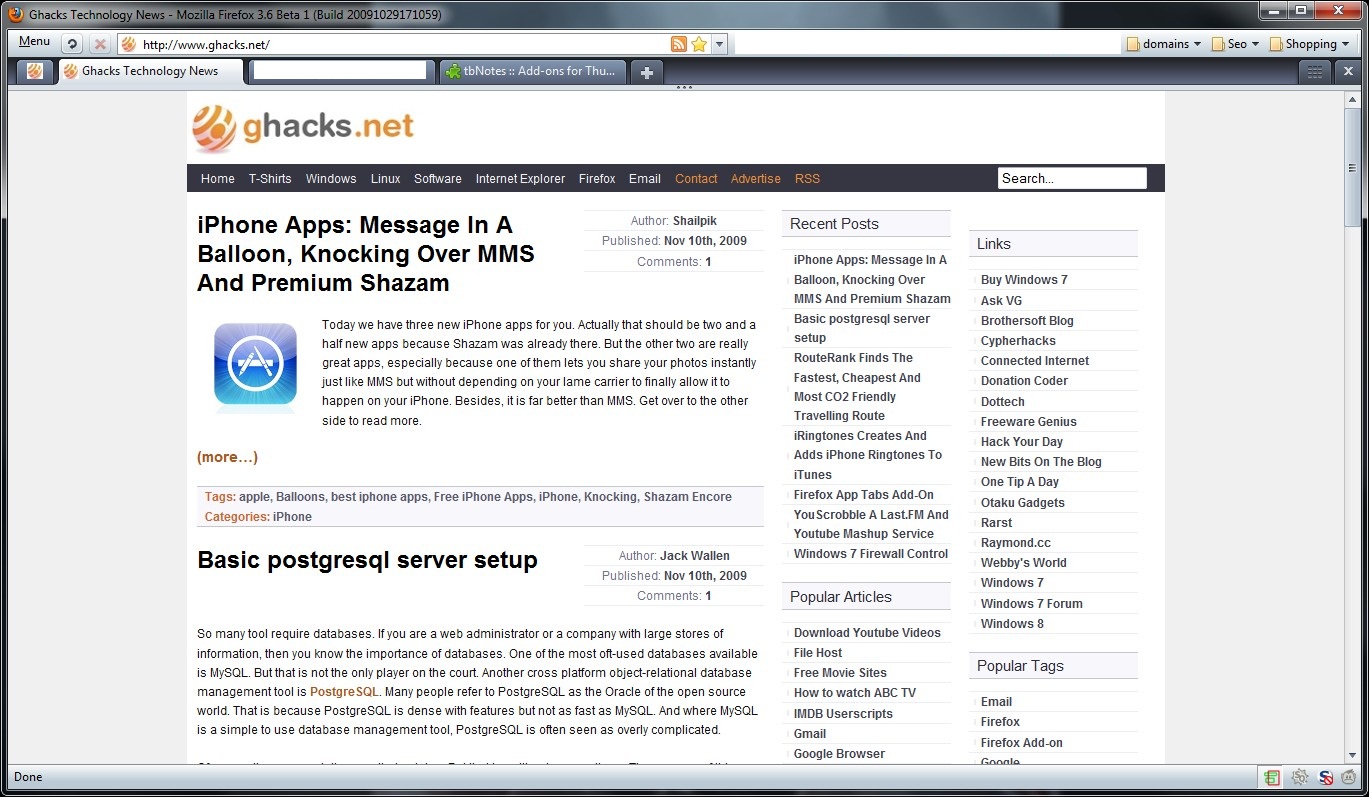This screenshot has height=797, width=1369.
Task: Switch to Ghacks Technology News tab
Action: coord(151,71)
